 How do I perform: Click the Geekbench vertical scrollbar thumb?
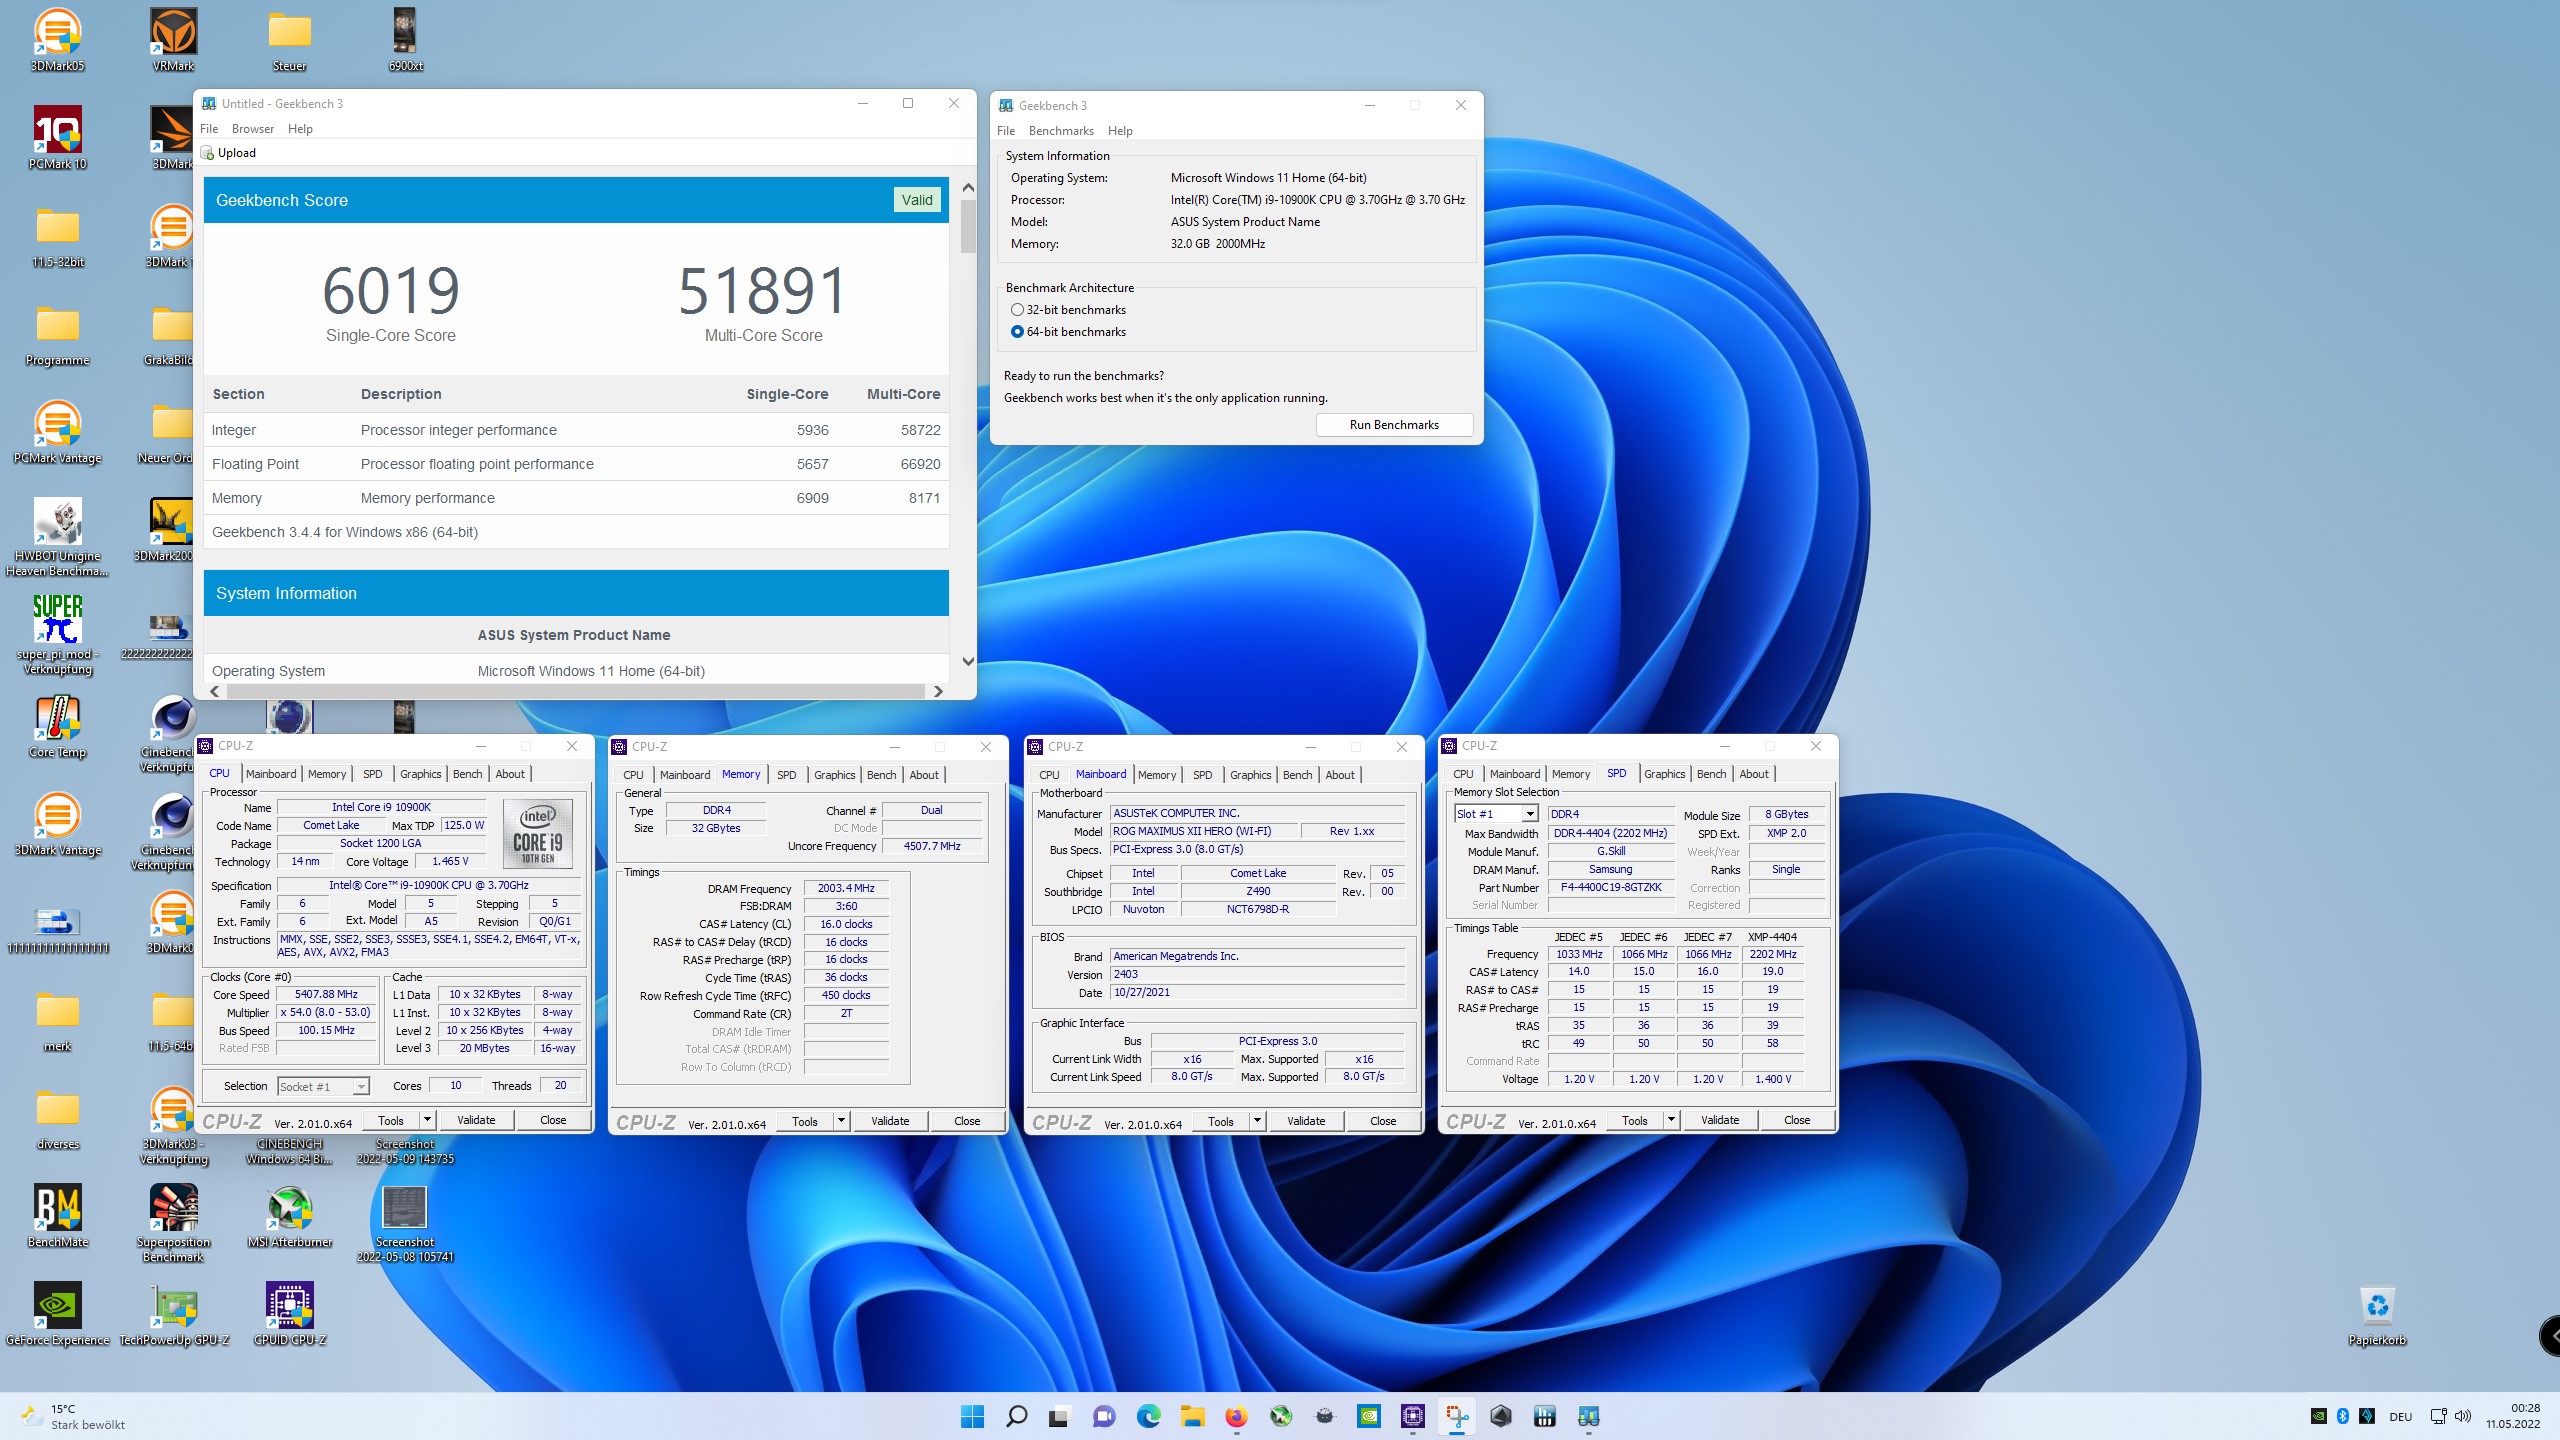(967, 227)
